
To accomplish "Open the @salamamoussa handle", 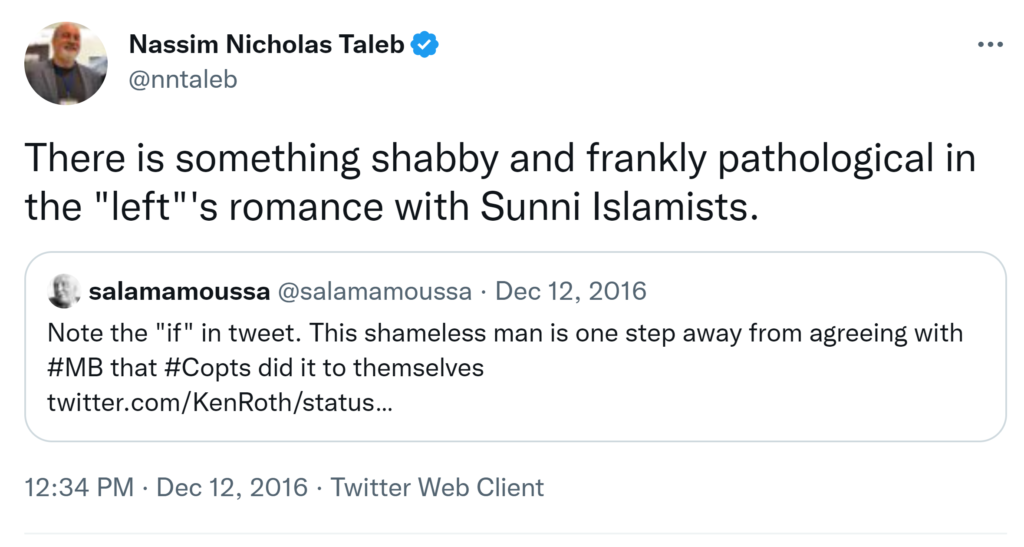I will [x=374, y=292].
